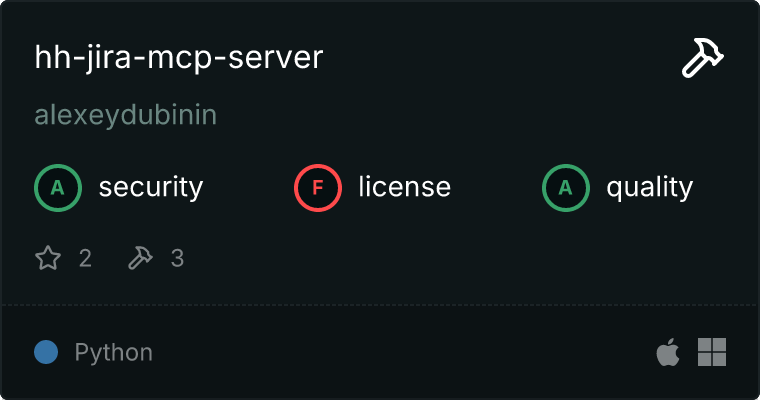Click the green A badge beside quality
The width and height of the screenshot is (760, 400).
coord(566,188)
